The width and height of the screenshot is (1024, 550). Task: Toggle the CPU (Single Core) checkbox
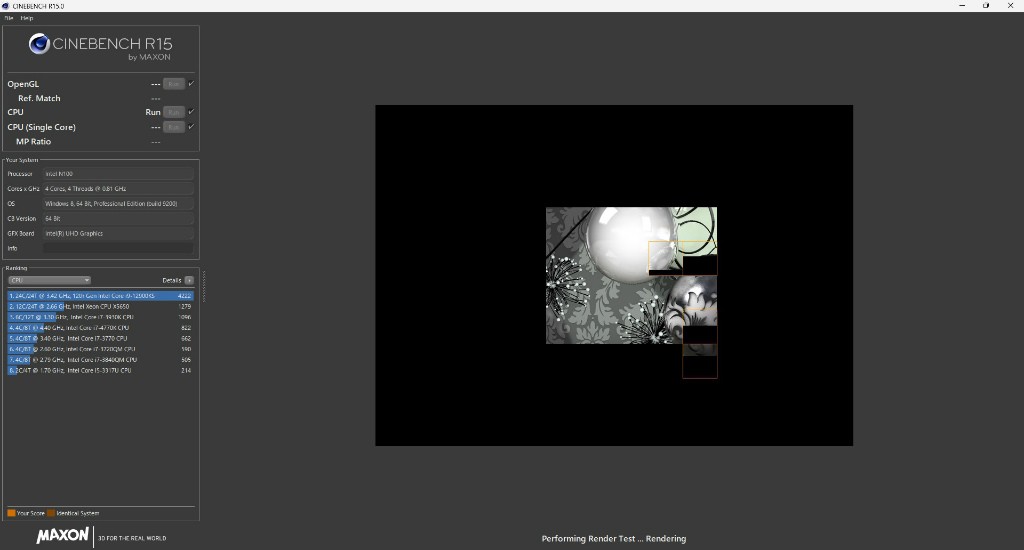pyautogui.click(x=191, y=127)
